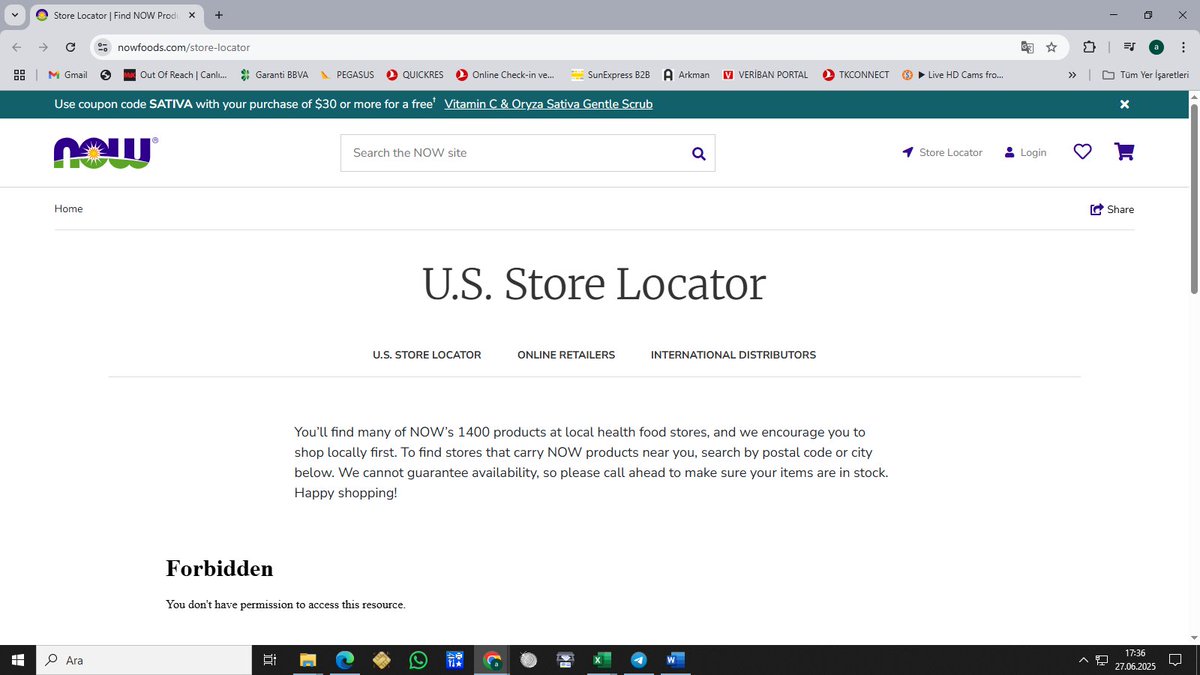Viewport: 1200px width, 675px height.
Task: Click the Login link
Action: tap(1025, 153)
